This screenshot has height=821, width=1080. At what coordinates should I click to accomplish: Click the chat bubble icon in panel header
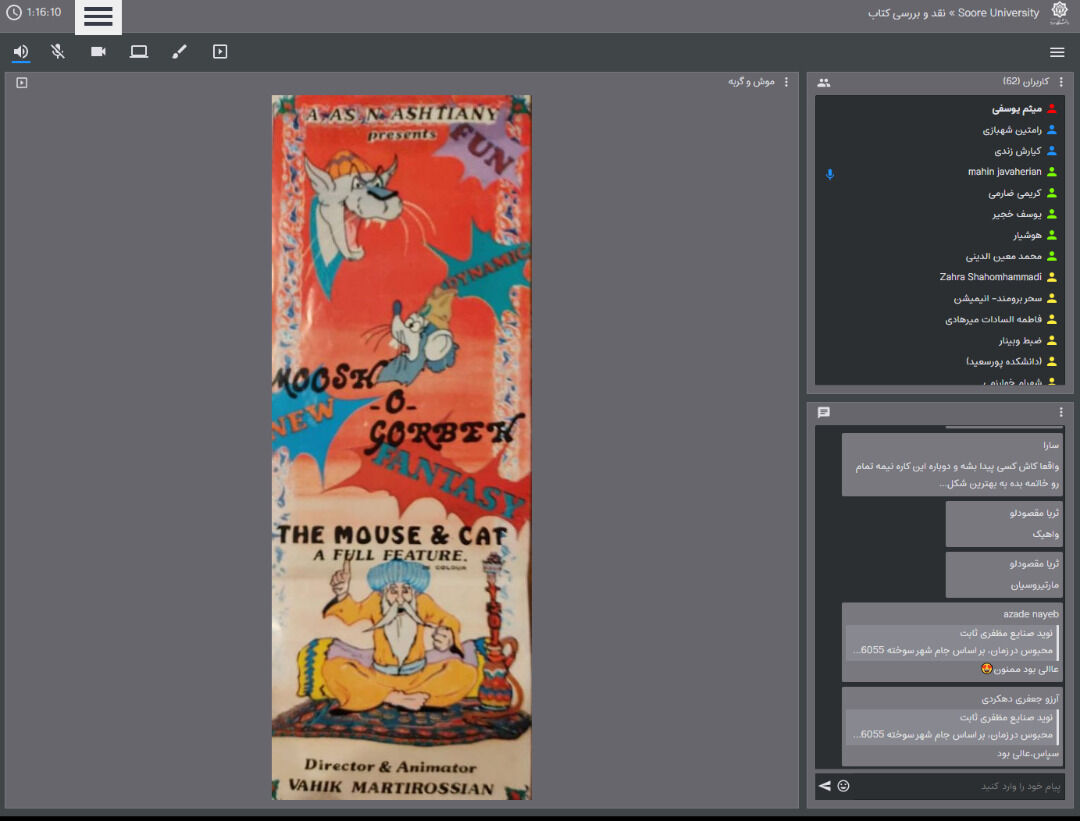(x=824, y=412)
